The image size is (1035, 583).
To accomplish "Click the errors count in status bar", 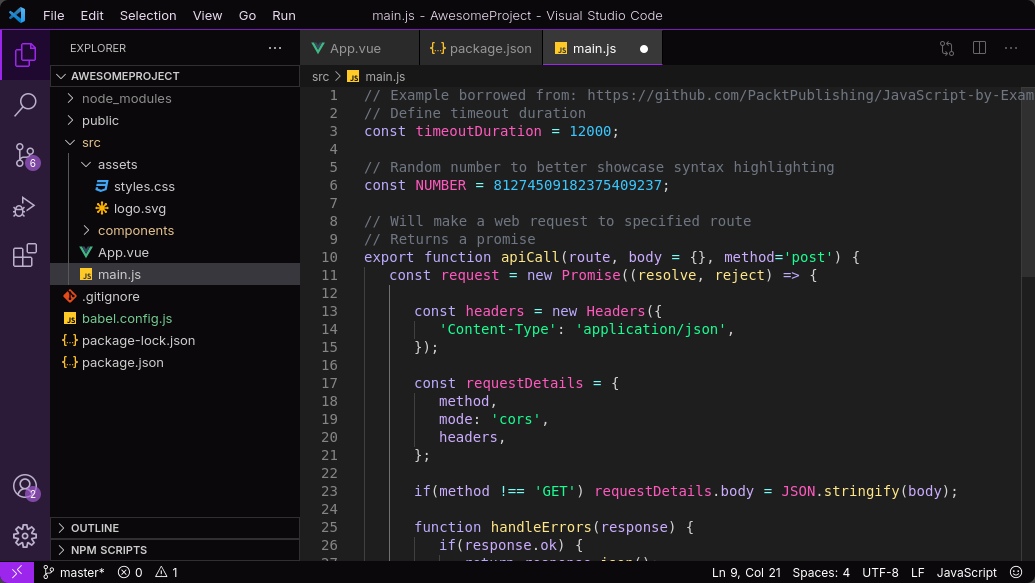I will point(130,572).
